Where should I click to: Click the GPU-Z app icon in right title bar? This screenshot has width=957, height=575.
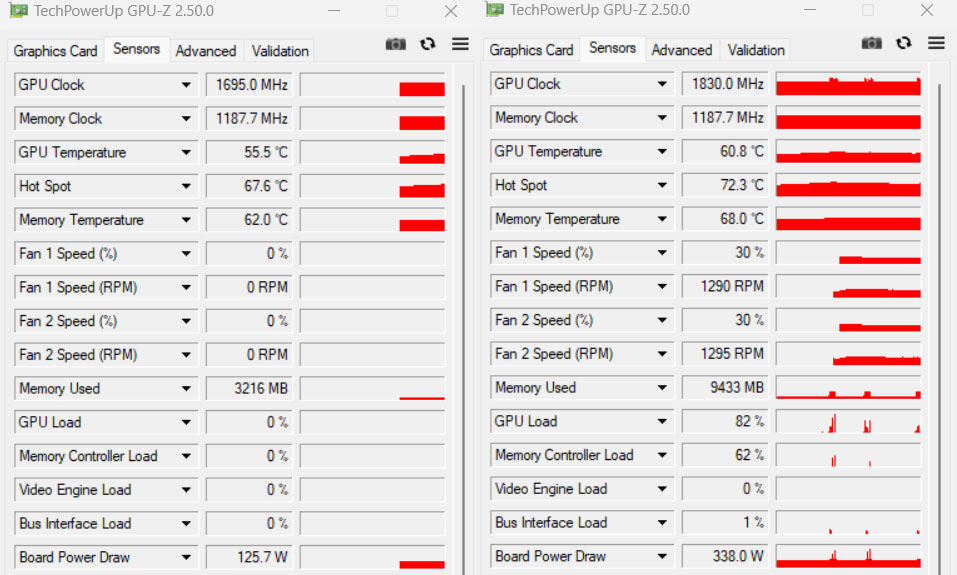click(x=494, y=10)
